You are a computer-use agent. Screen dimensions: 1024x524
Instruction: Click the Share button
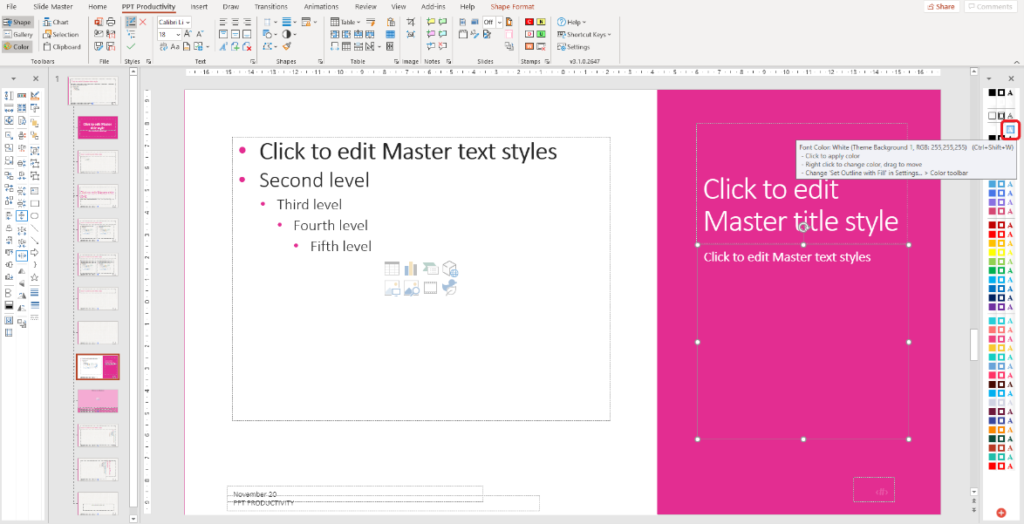[x=941, y=6]
